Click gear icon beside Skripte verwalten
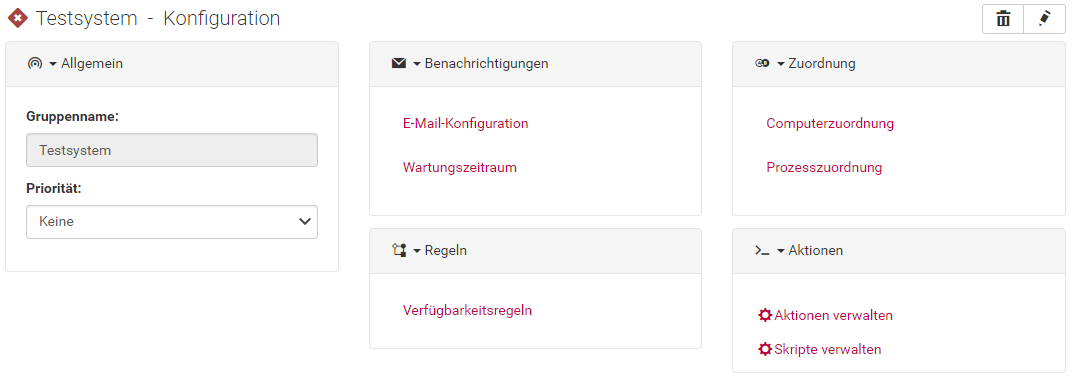This screenshot has width=1073, height=381. (x=765, y=349)
